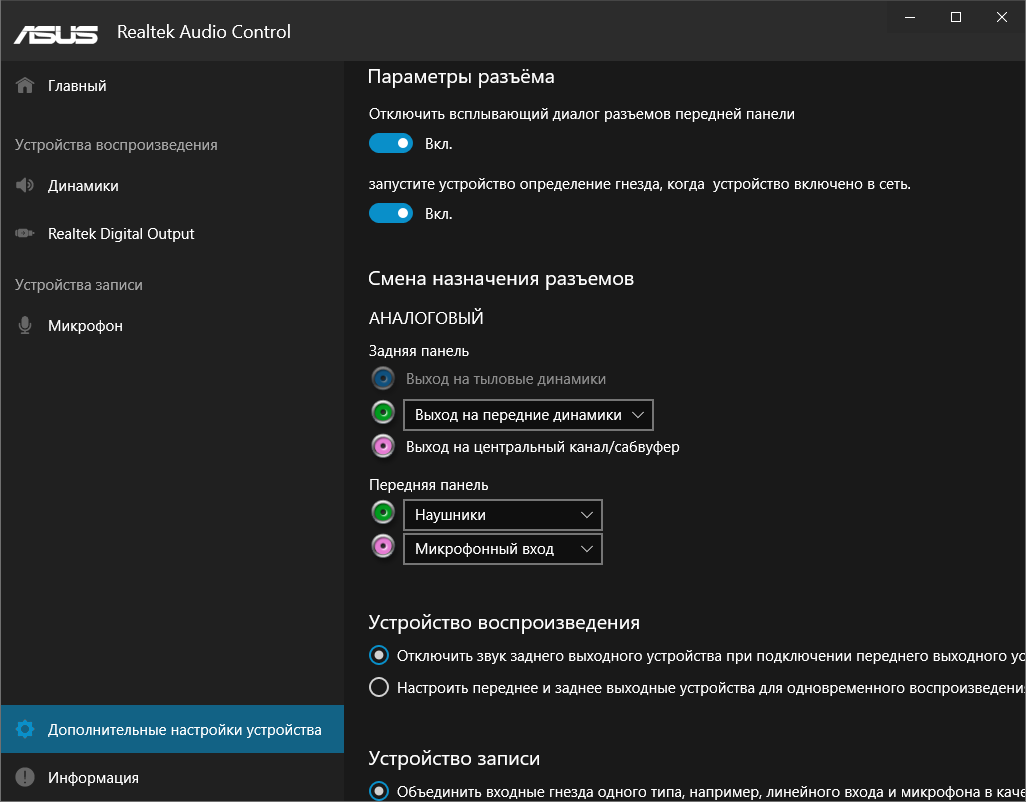Select the combine input jacks recording option

[379, 791]
